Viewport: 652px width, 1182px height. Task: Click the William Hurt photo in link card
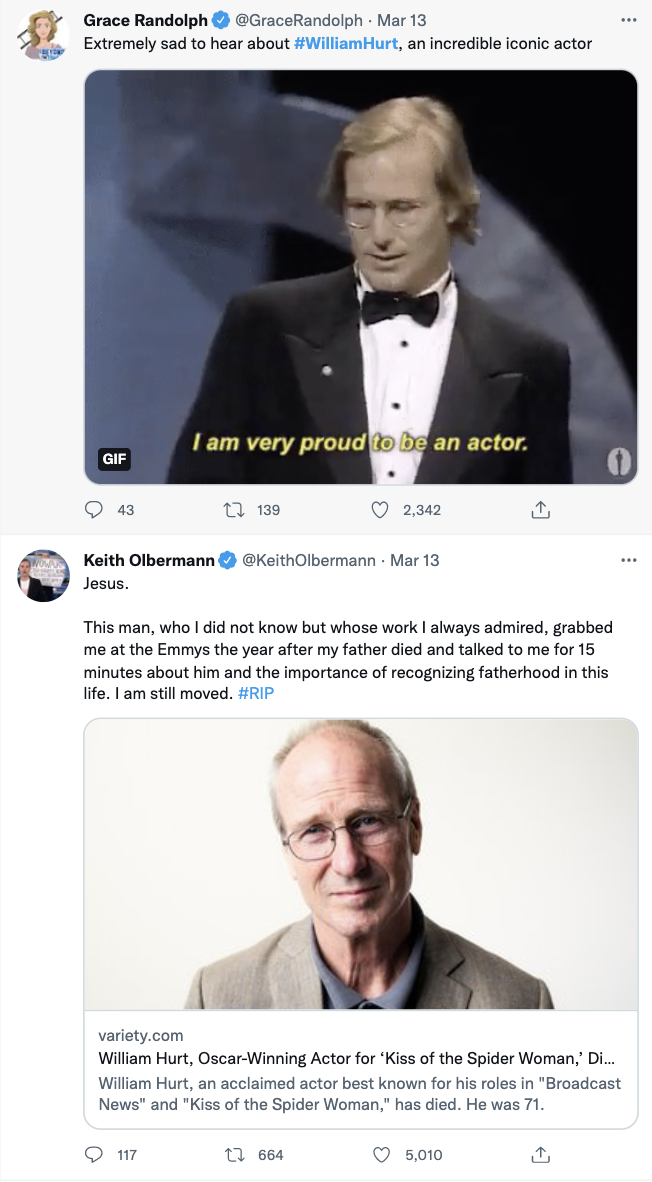[360, 864]
